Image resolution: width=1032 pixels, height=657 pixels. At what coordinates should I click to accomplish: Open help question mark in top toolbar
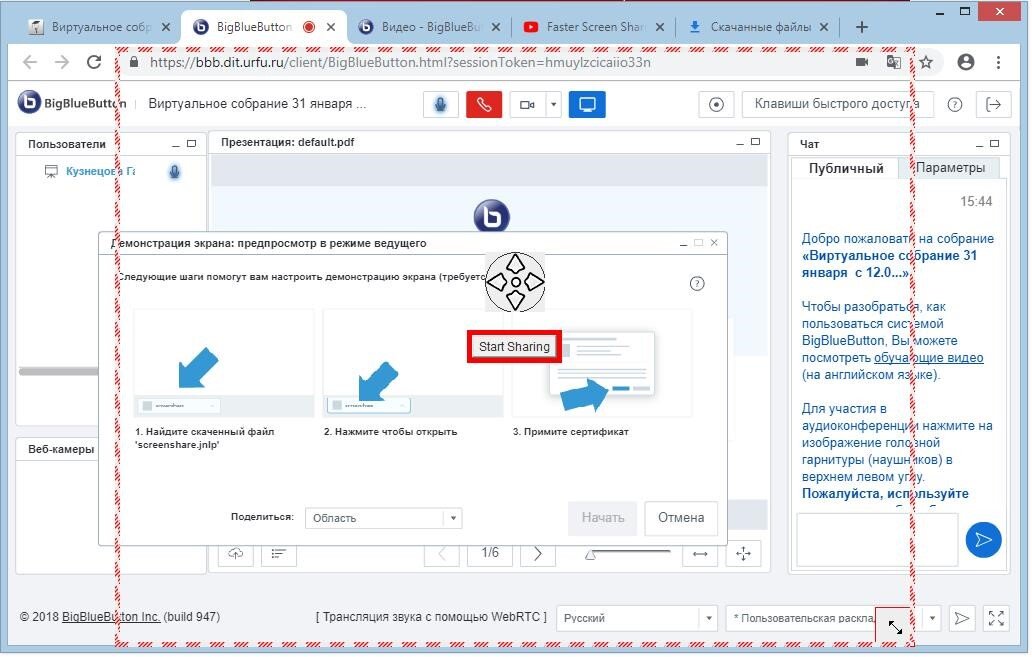tap(954, 105)
